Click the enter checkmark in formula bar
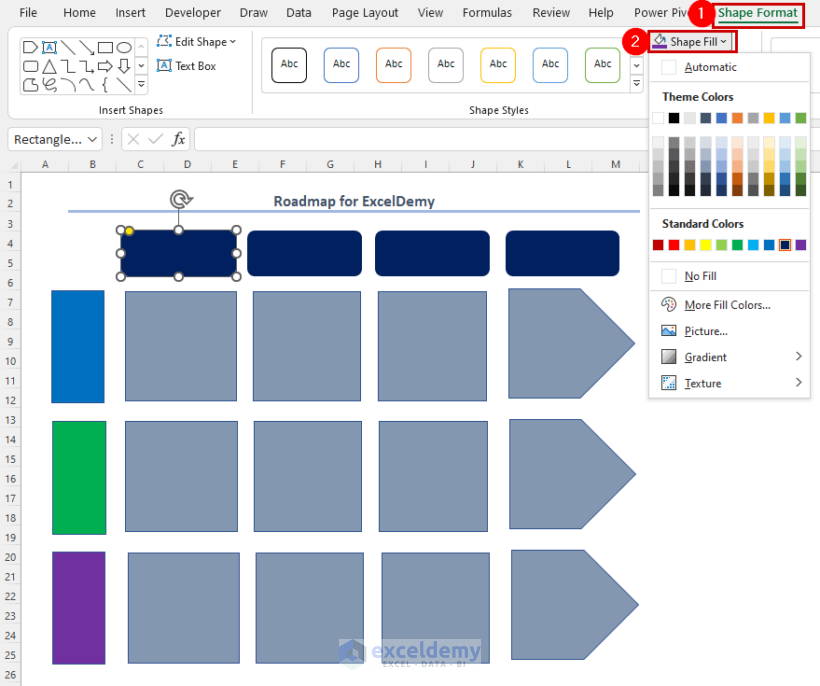Viewport: 820px width, 686px height. coord(156,139)
